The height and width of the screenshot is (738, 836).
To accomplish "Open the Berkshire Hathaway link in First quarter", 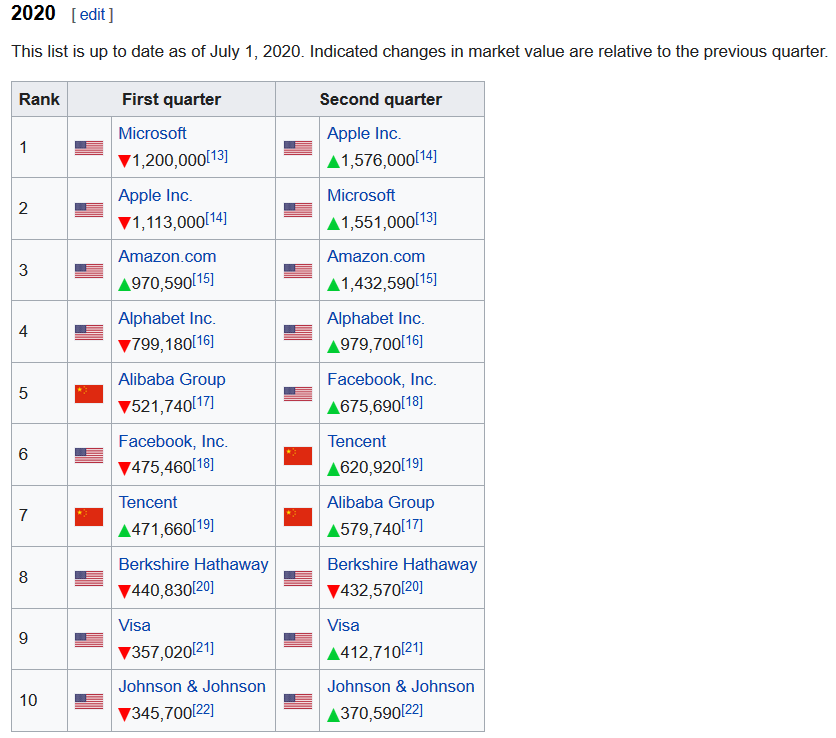I will 193,564.
